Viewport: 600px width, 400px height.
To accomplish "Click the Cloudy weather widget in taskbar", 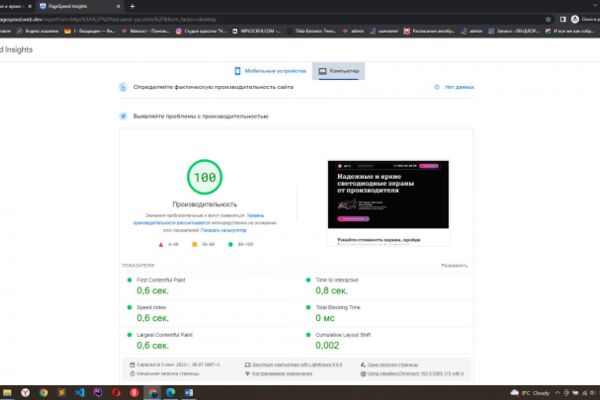I will [530, 393].
